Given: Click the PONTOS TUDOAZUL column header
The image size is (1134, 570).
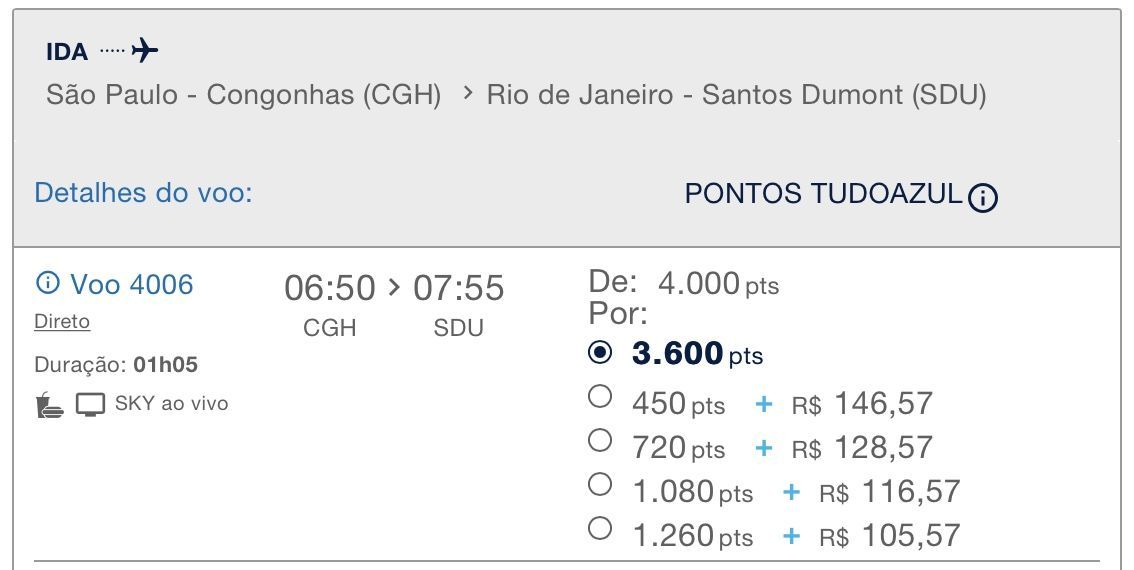Looking at the screenshot, I should point(823,194).
